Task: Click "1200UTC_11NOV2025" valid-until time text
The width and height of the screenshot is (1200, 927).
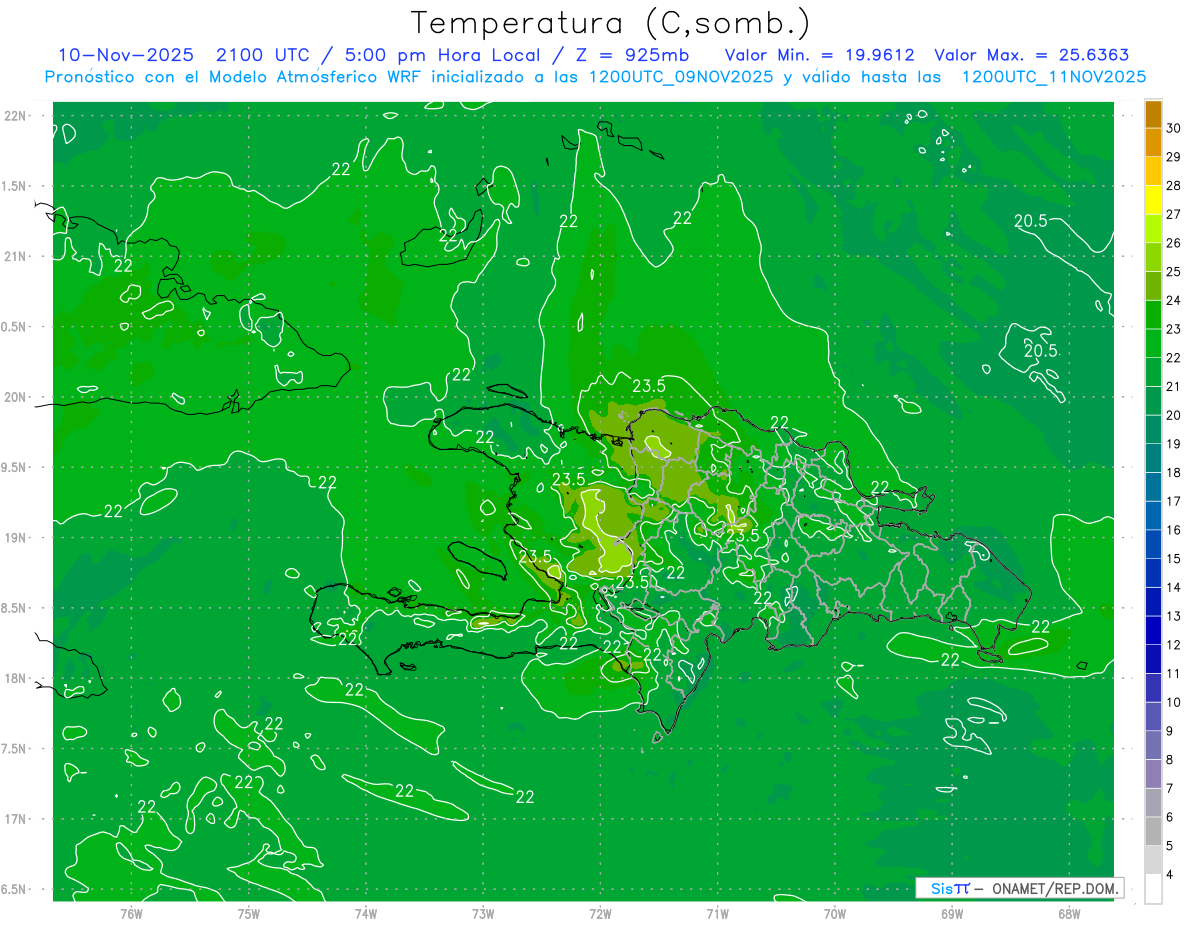Action: 1054,77
